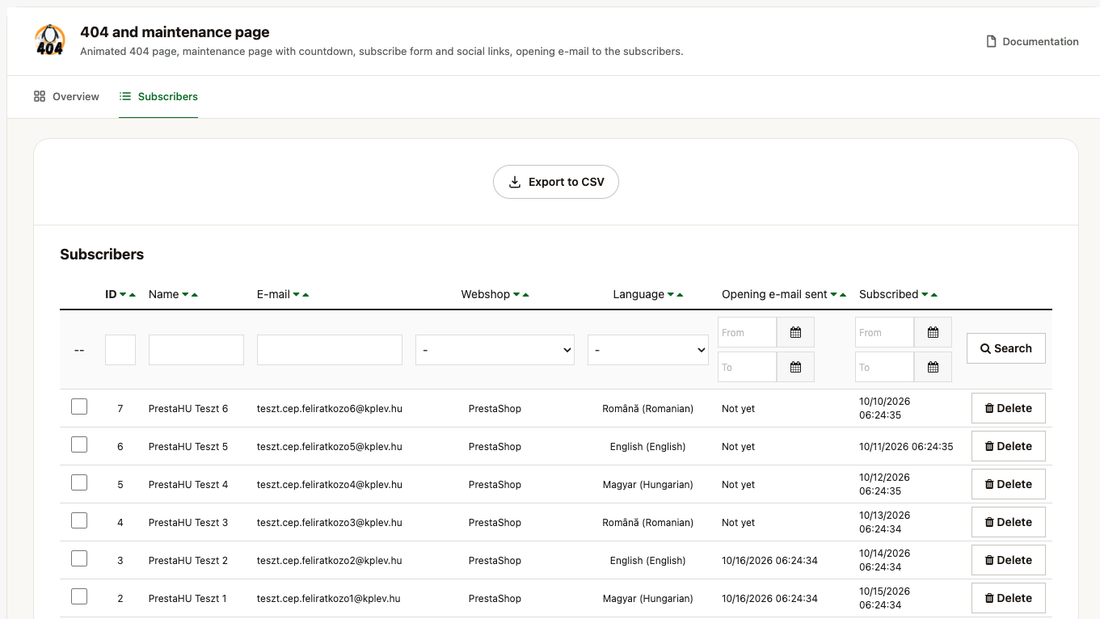Screen dimensions: 1100x619
Task: Select checkbox for PrestaHU Teszt 4
Action: [x=79, y=483]
